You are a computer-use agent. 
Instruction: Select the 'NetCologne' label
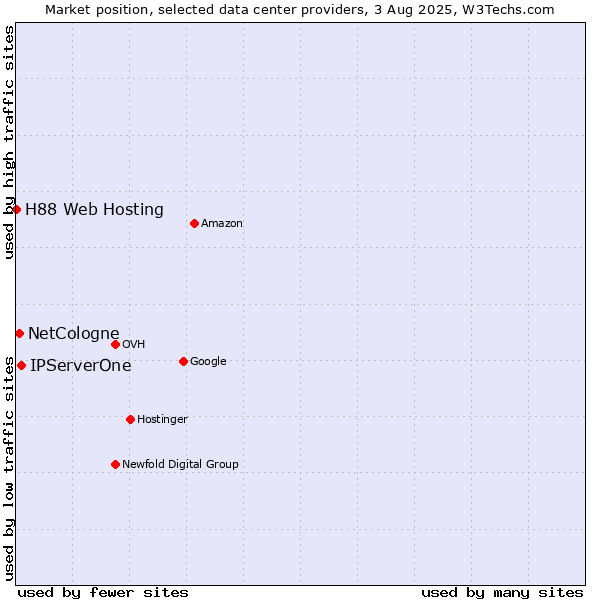pos(74,334)
